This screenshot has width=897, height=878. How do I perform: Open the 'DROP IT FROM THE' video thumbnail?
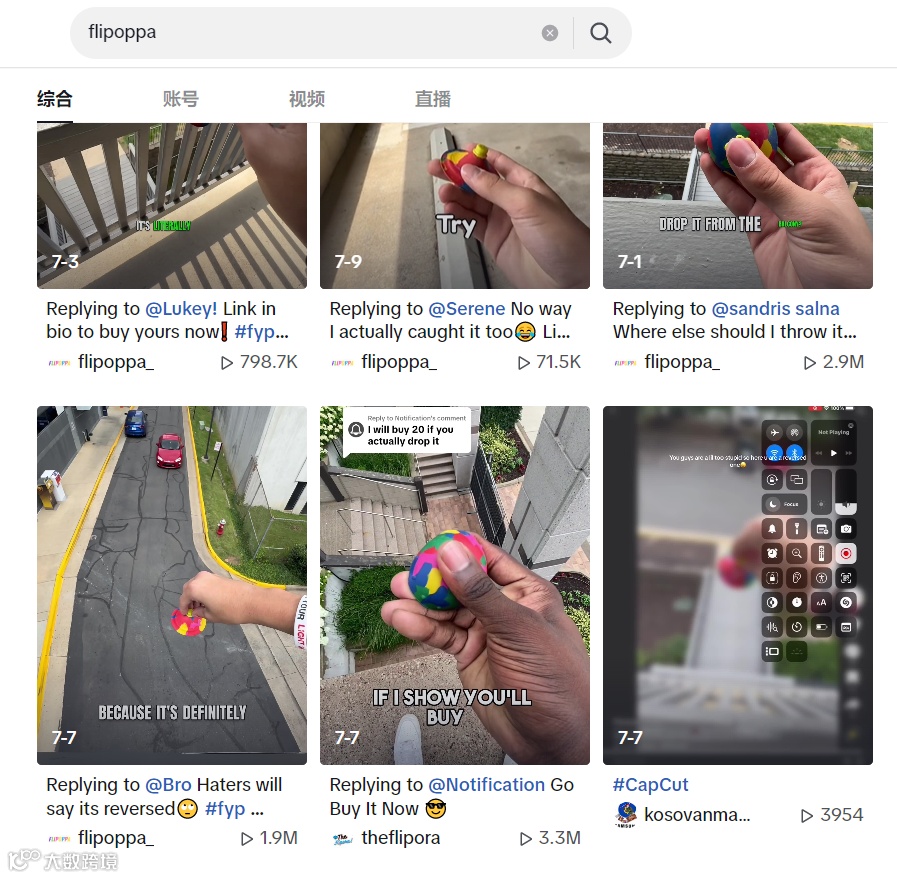tap(738, 205)
